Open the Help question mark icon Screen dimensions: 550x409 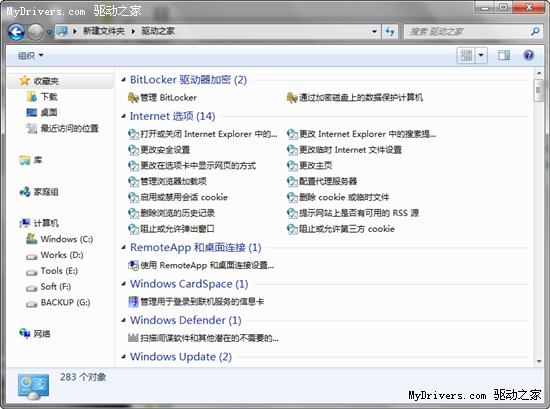(x=528, y=55)
